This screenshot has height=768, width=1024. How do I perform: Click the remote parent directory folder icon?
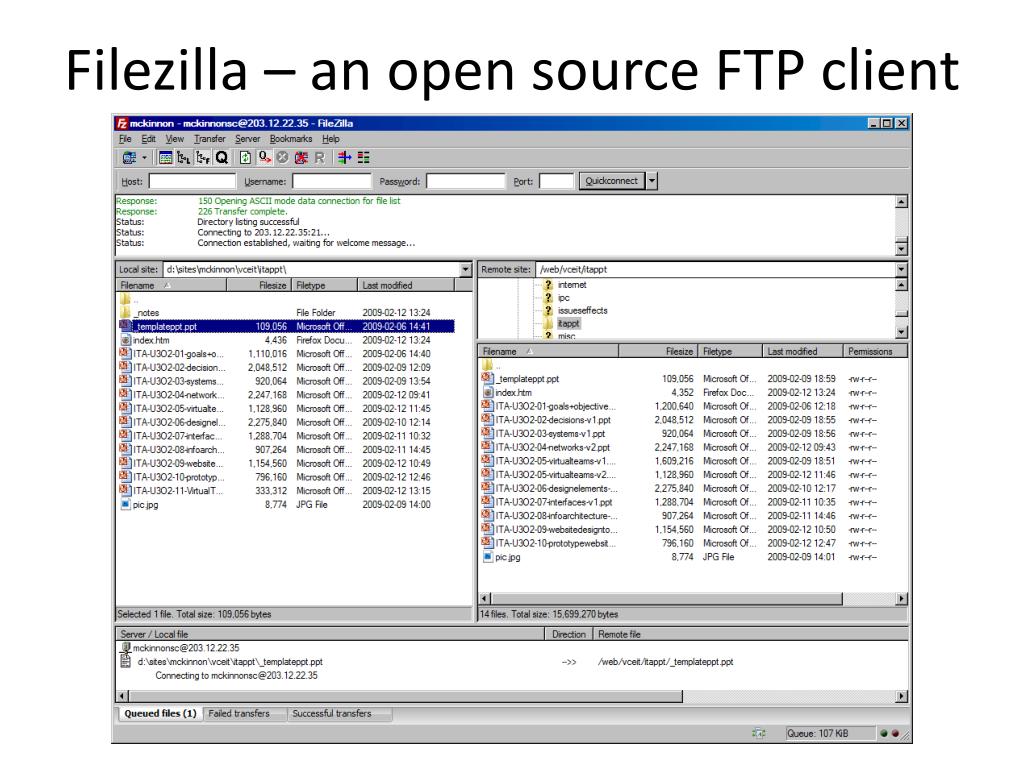(487, 365)
